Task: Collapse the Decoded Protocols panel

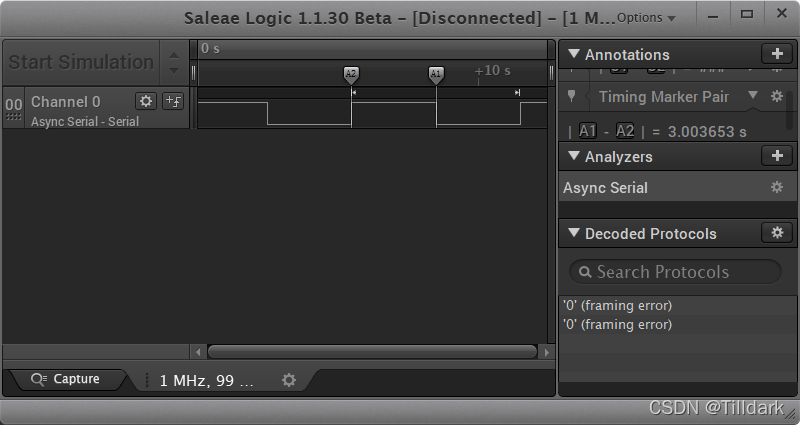Action: [573, 233]
